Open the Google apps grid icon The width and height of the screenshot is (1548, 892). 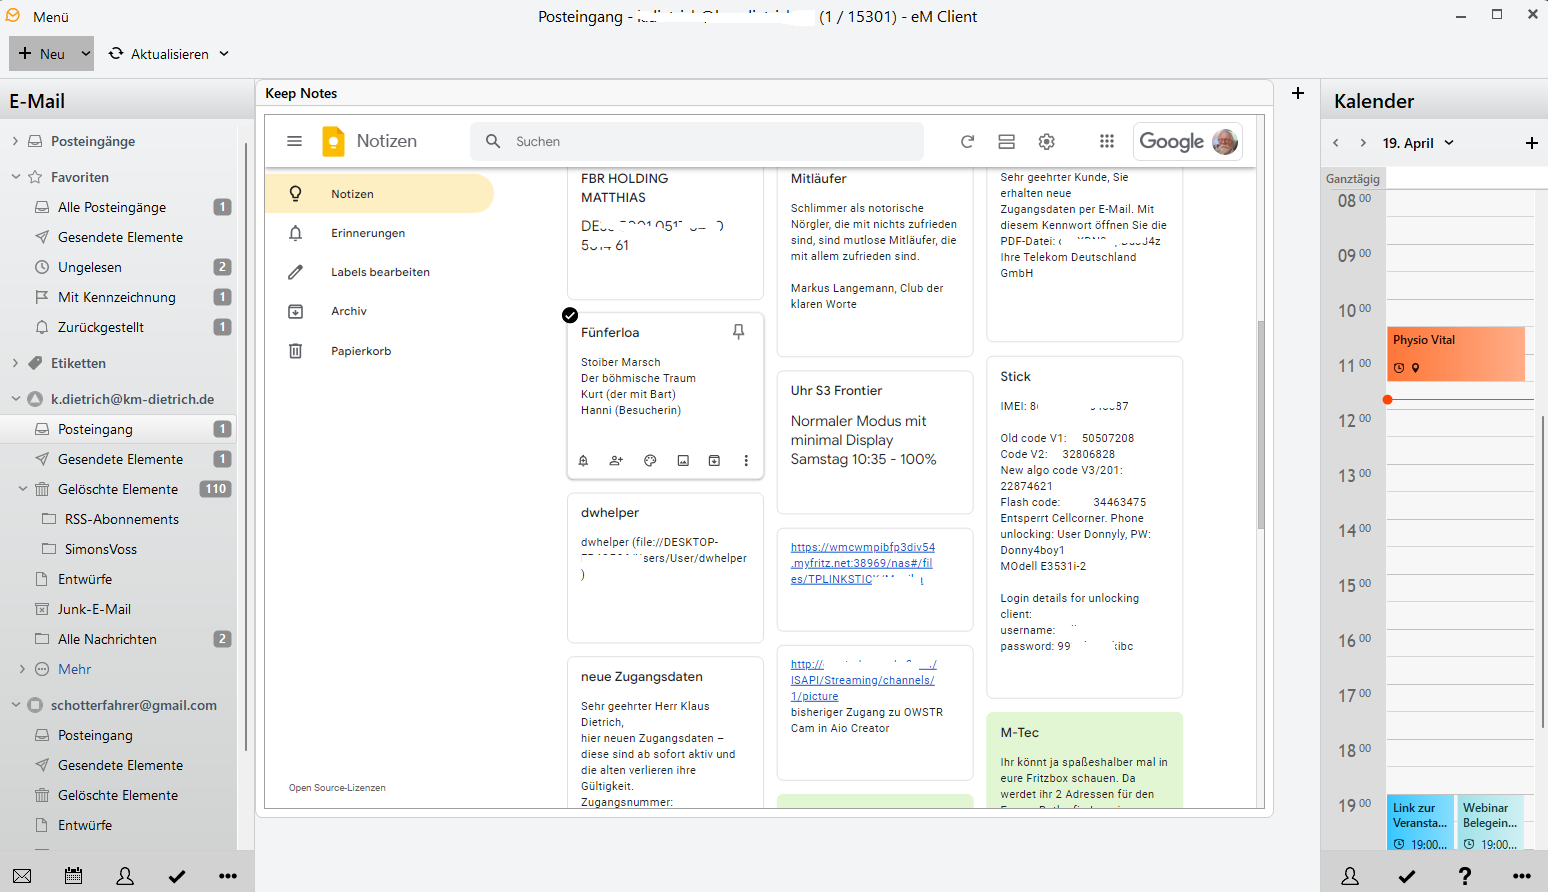click(x=1107, y=141)
